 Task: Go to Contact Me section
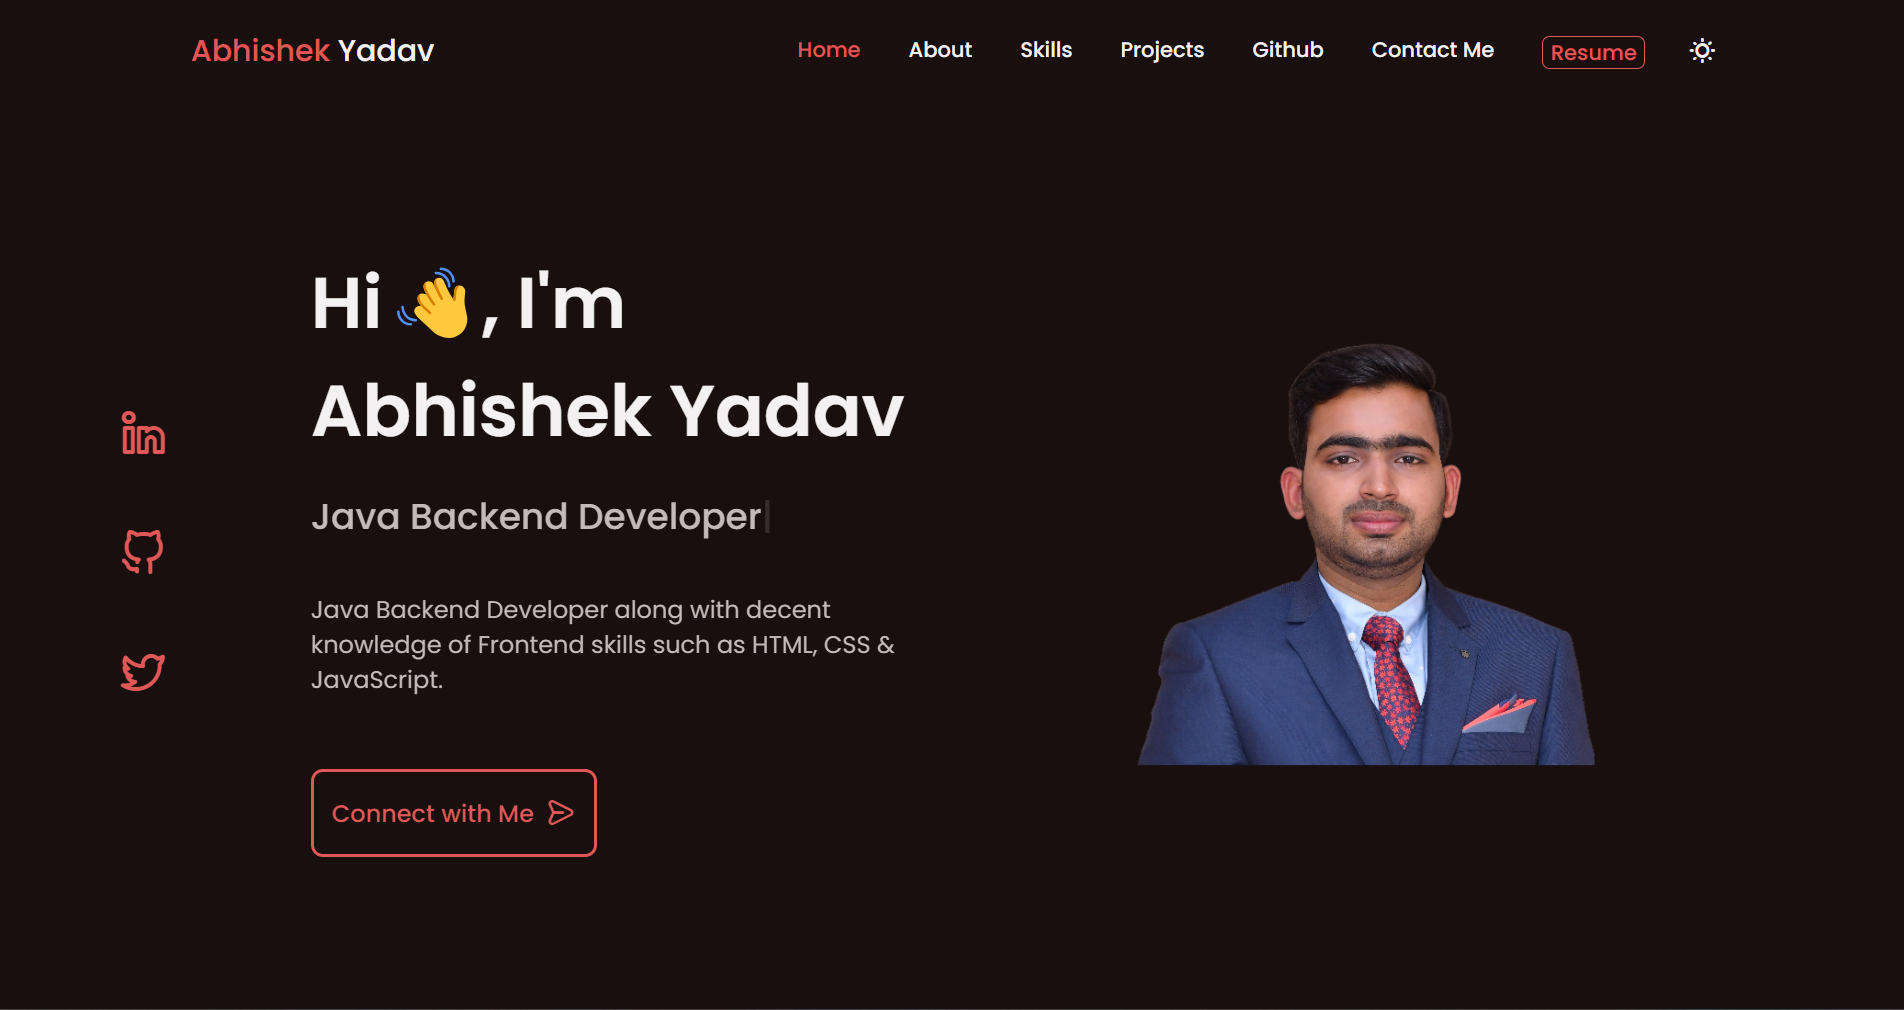pos(1433,50)
